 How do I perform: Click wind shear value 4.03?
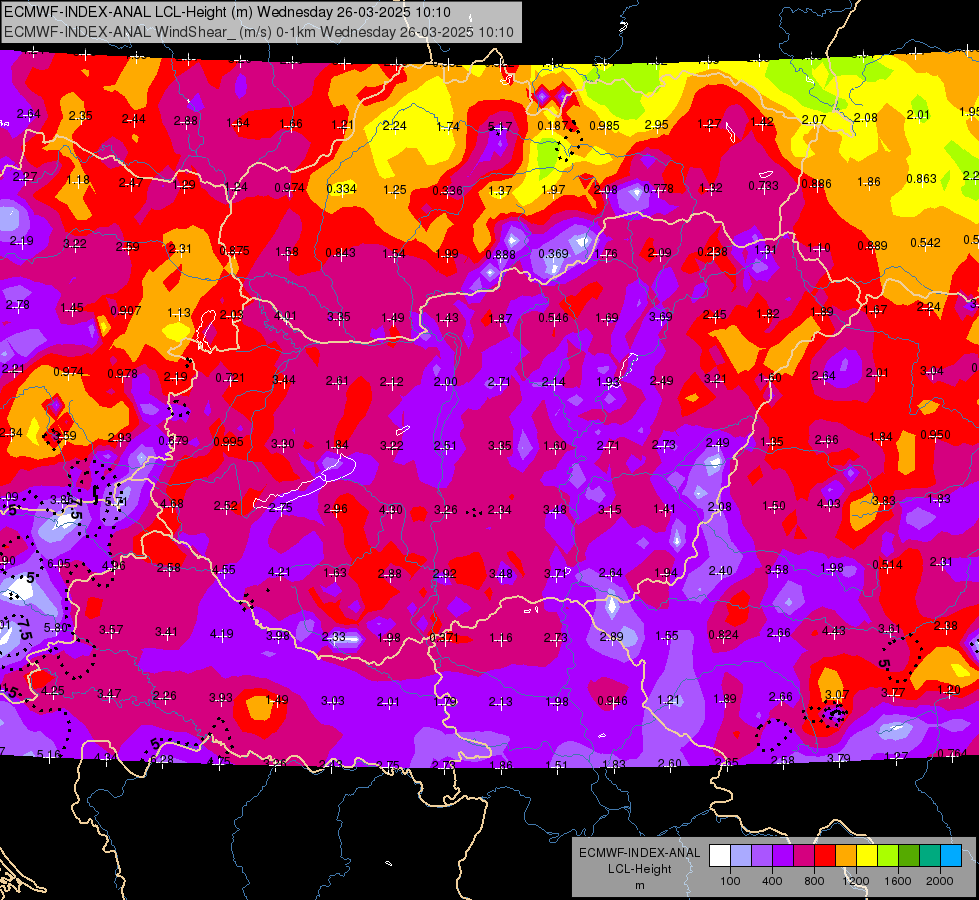[x=829, y=504]
